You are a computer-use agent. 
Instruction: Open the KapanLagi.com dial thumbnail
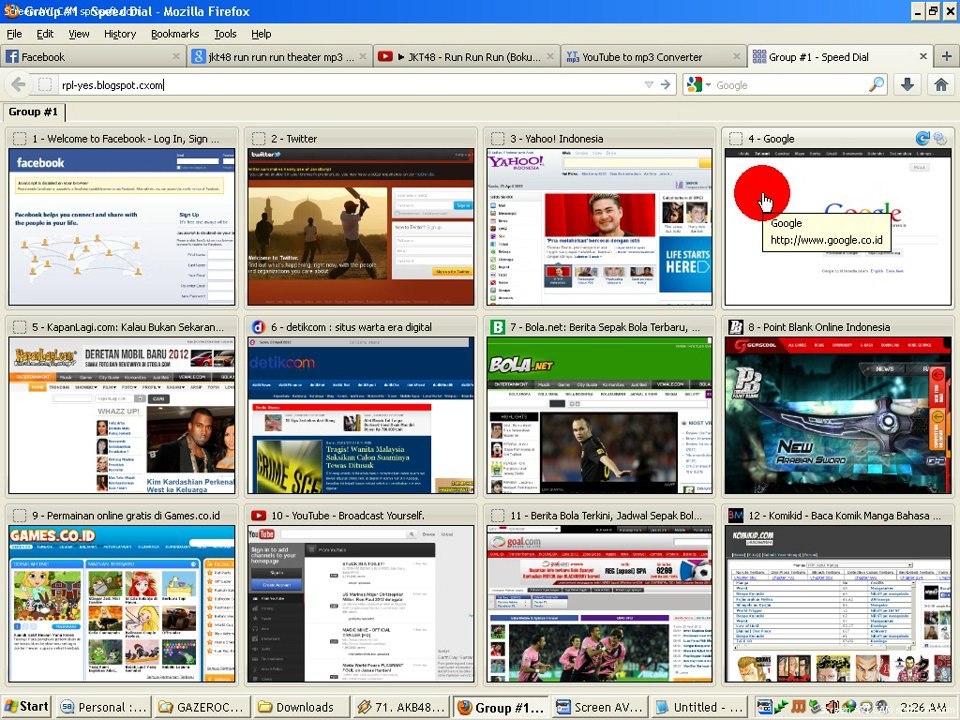[x=122, y=415]
